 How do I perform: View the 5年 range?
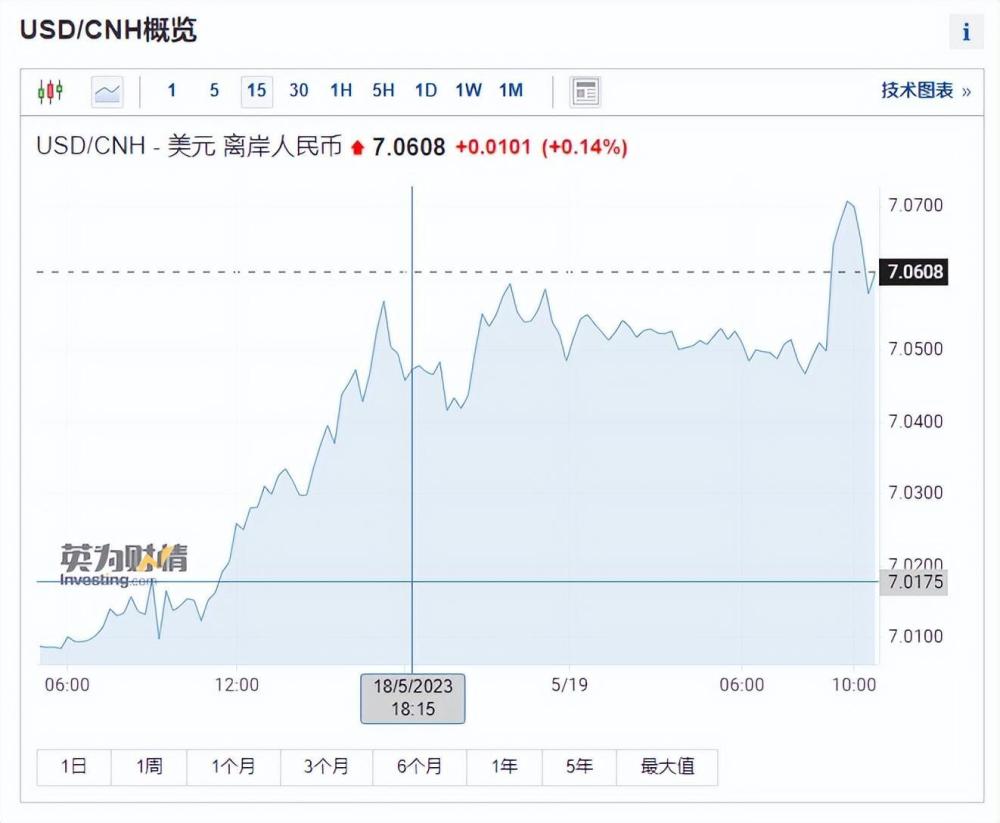click(579, 767)
